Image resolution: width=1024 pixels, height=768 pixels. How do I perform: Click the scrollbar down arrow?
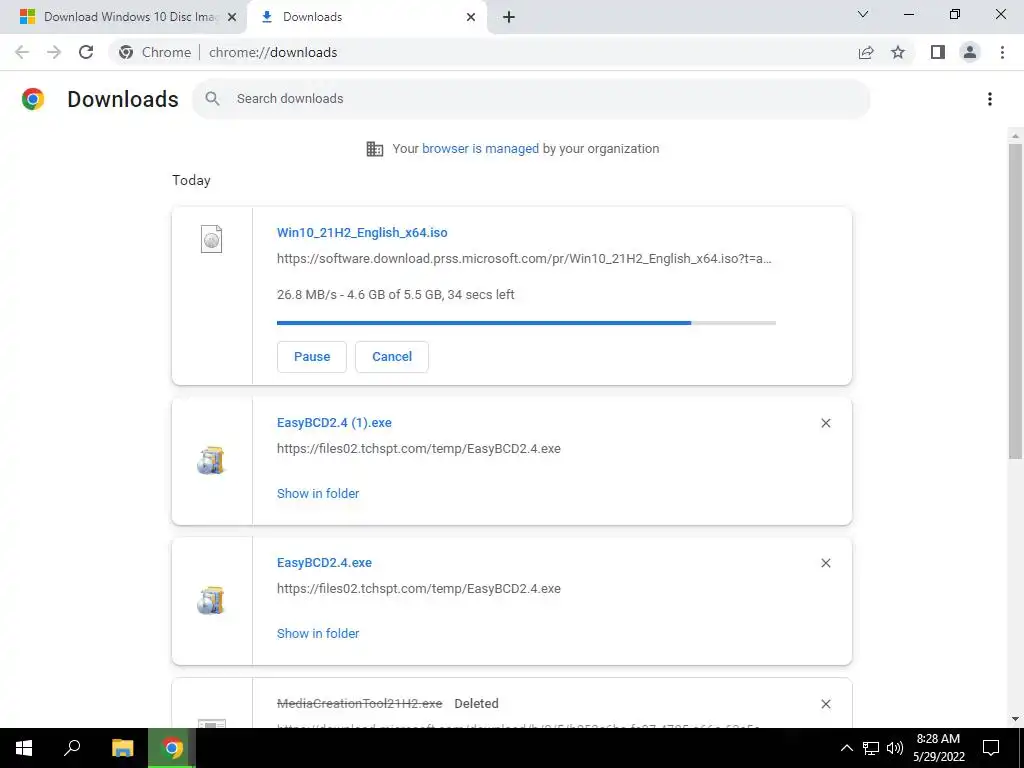(x=1015, y=719)
